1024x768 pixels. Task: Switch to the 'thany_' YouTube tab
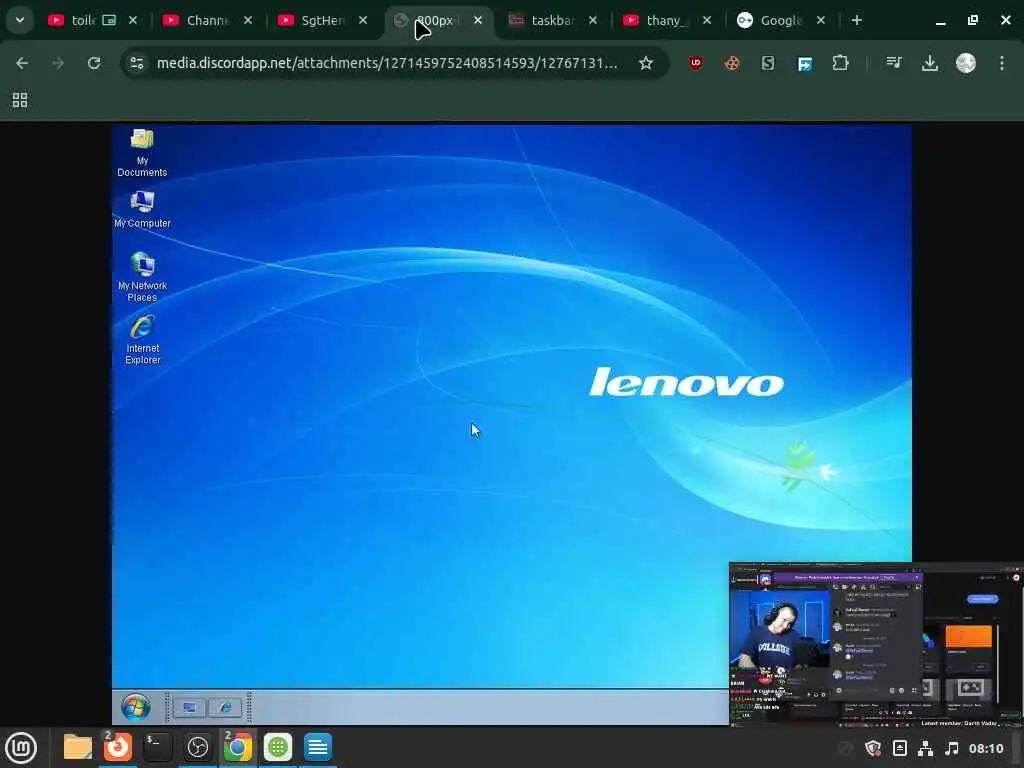pos(665,20)
